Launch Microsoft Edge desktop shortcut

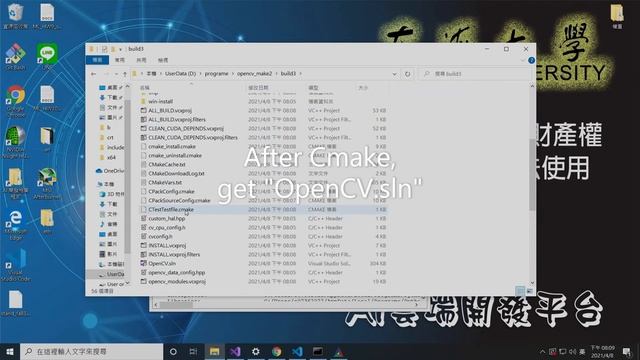15,224
